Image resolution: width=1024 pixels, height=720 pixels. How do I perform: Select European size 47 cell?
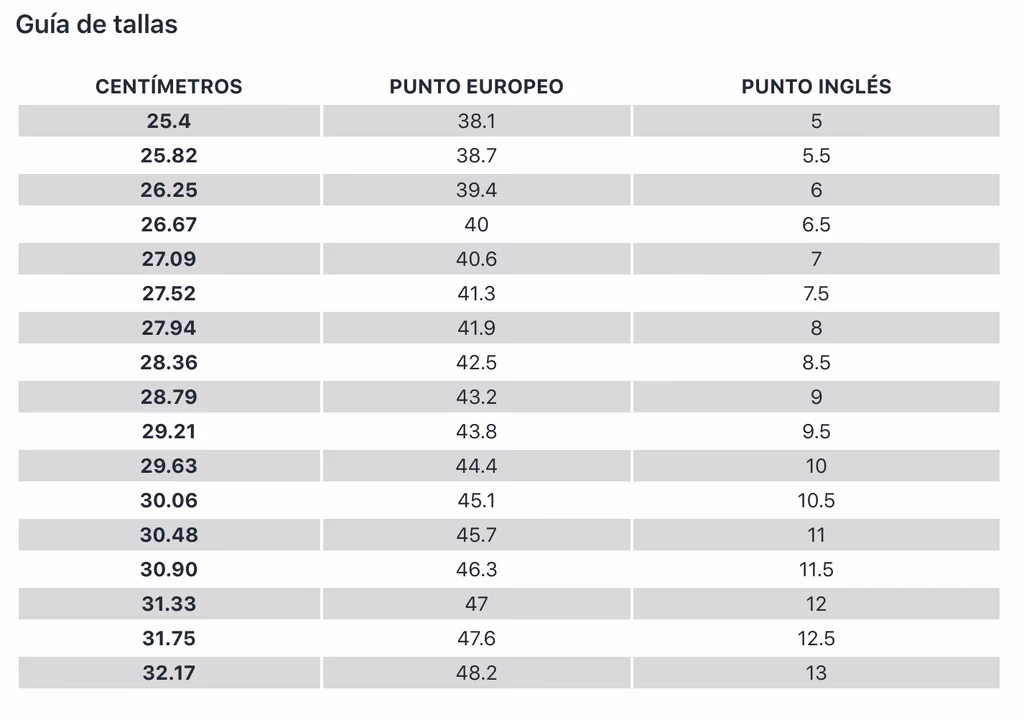476,604
